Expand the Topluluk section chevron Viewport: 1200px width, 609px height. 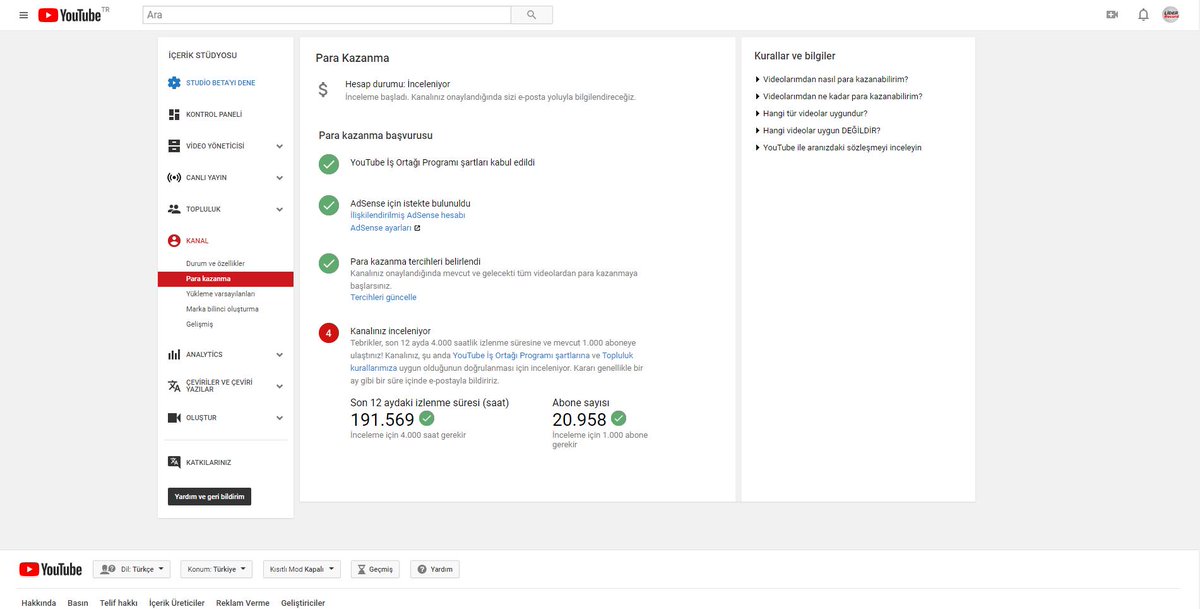pos(279,210)
